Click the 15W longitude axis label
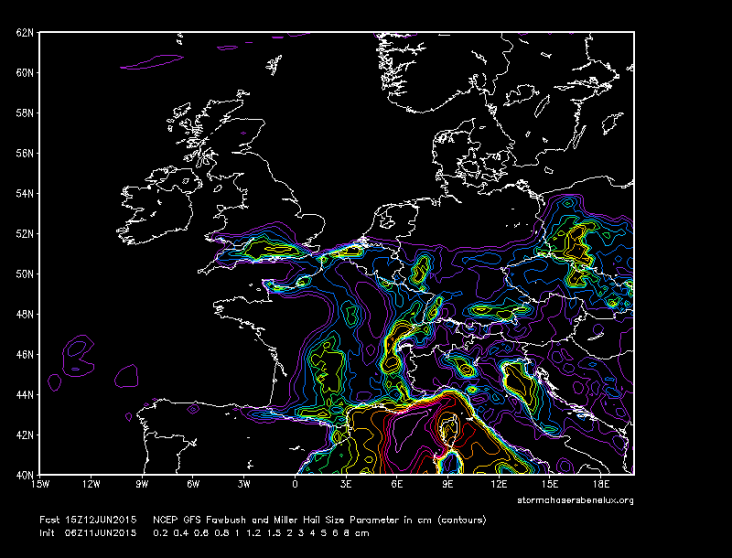The height and width of the screenshot is (558, 732). [41, 484]
